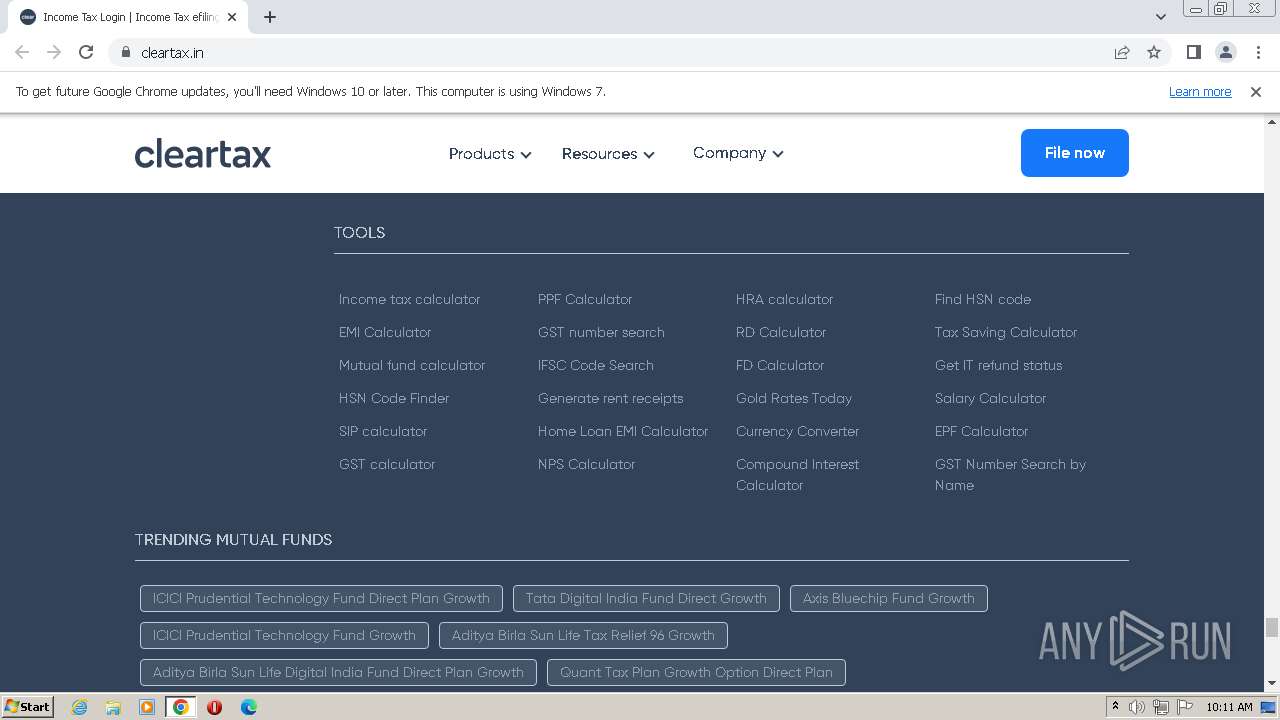Open File Explorer from the taskbar
The image size is (1280, 720).
tap(113, 707)
